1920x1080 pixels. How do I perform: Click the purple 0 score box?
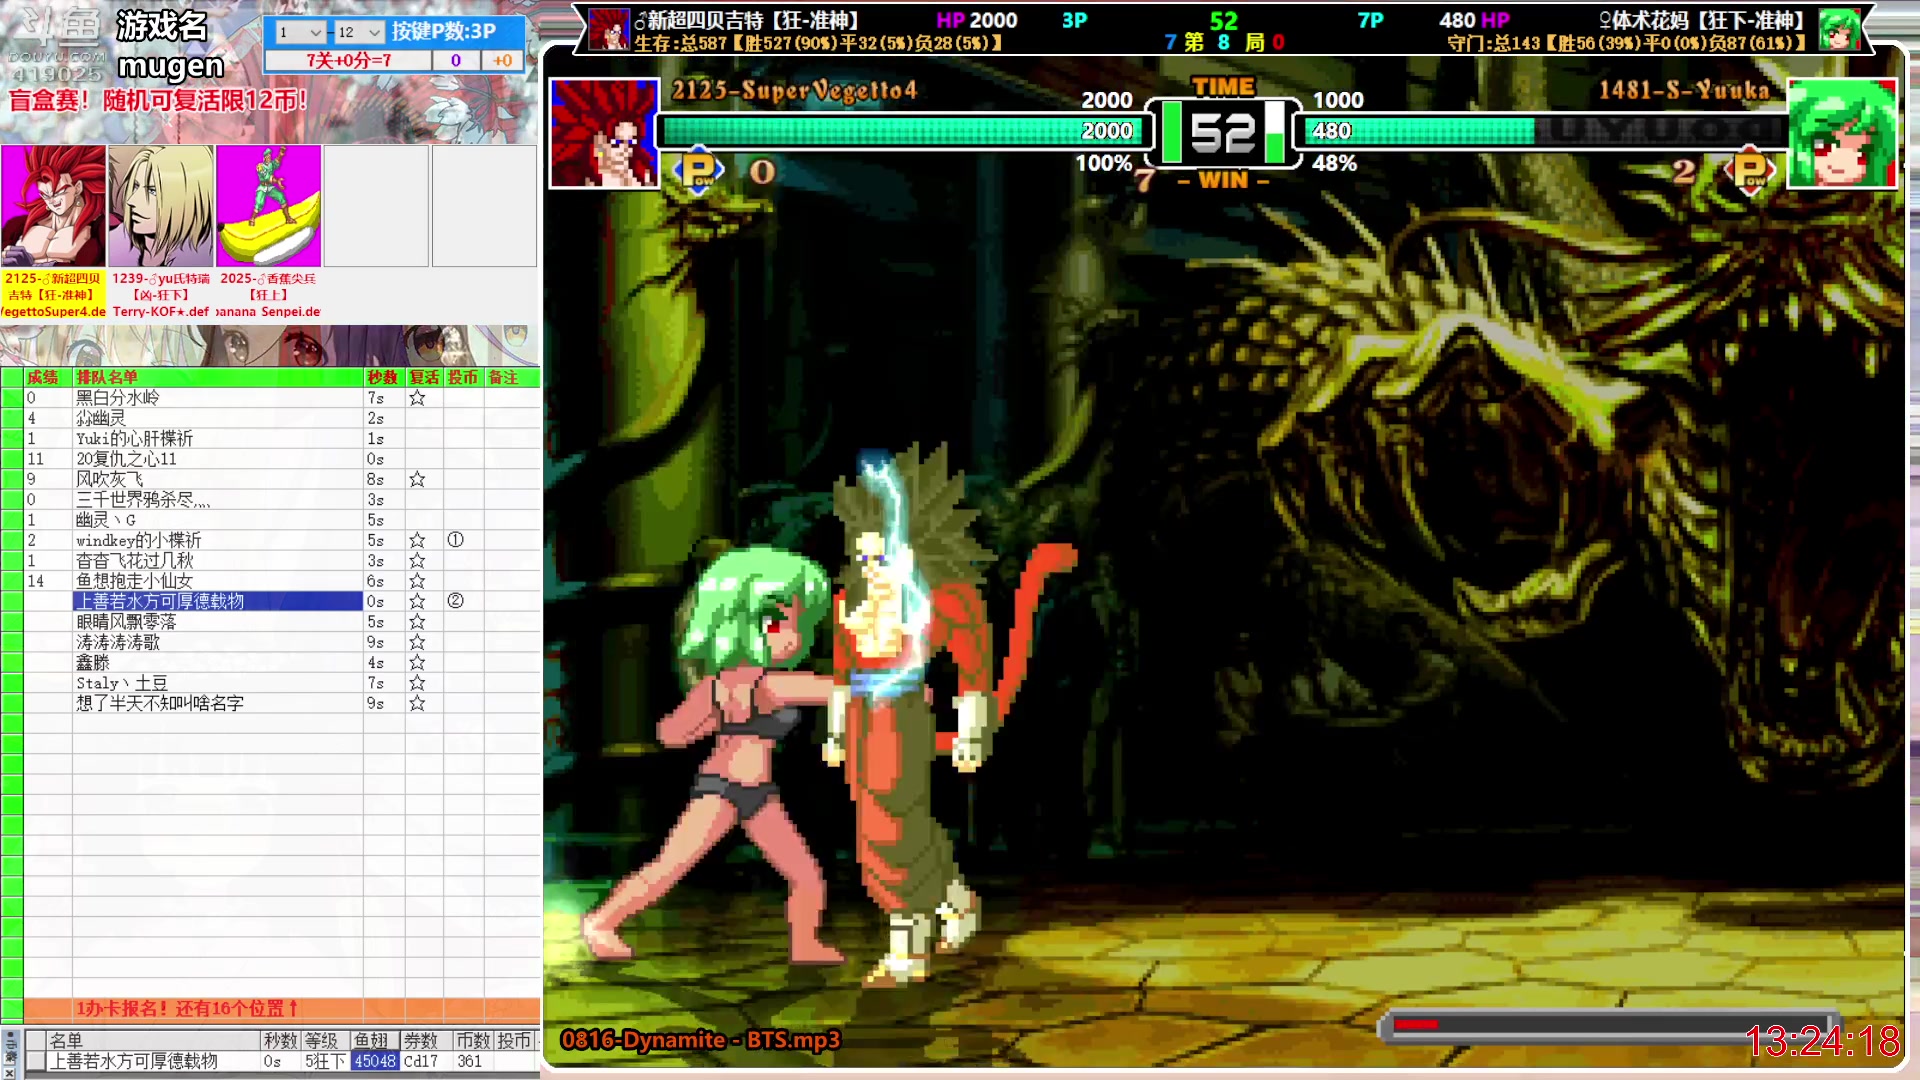click(x=456, y=61)
